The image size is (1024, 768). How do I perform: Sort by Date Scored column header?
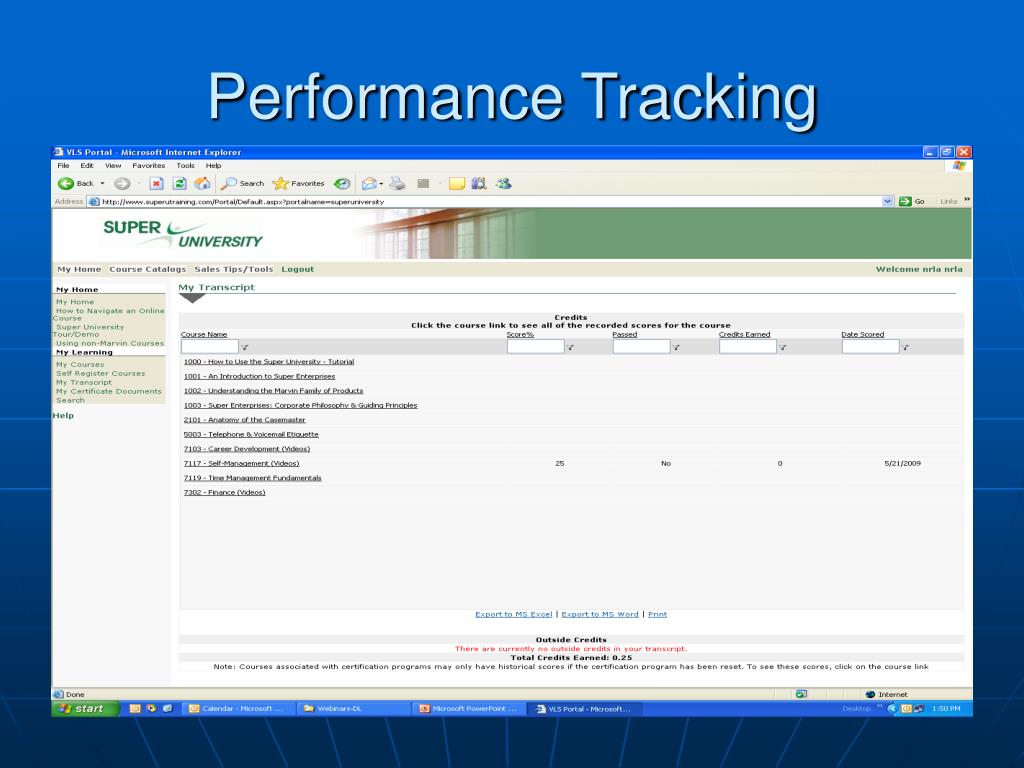[x=863, y=334]
